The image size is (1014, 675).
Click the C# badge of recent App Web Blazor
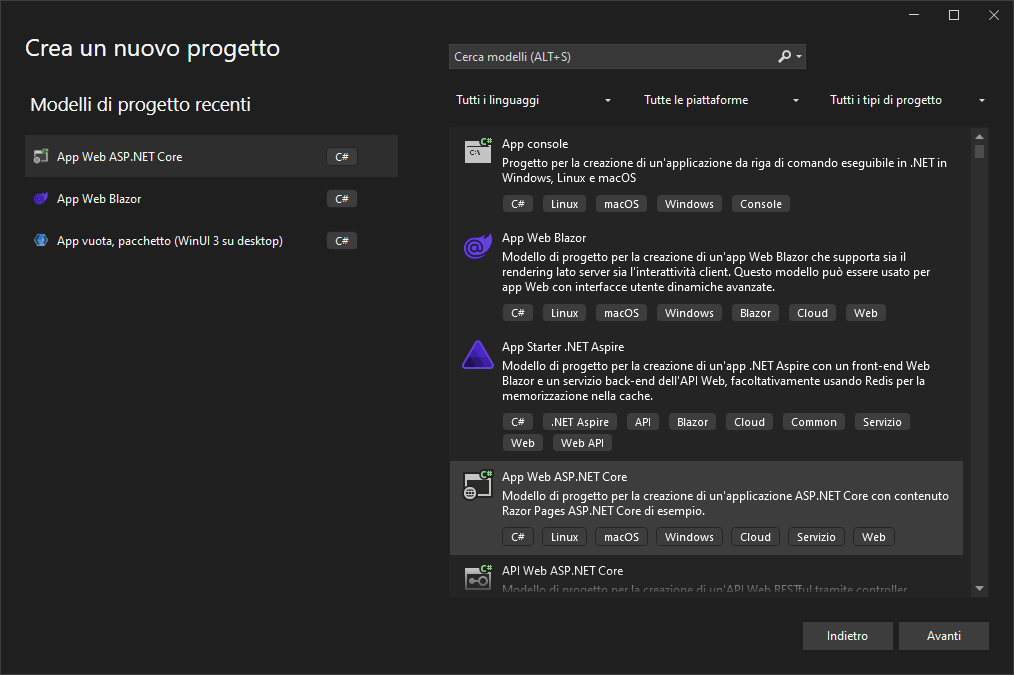coord(341,198)
